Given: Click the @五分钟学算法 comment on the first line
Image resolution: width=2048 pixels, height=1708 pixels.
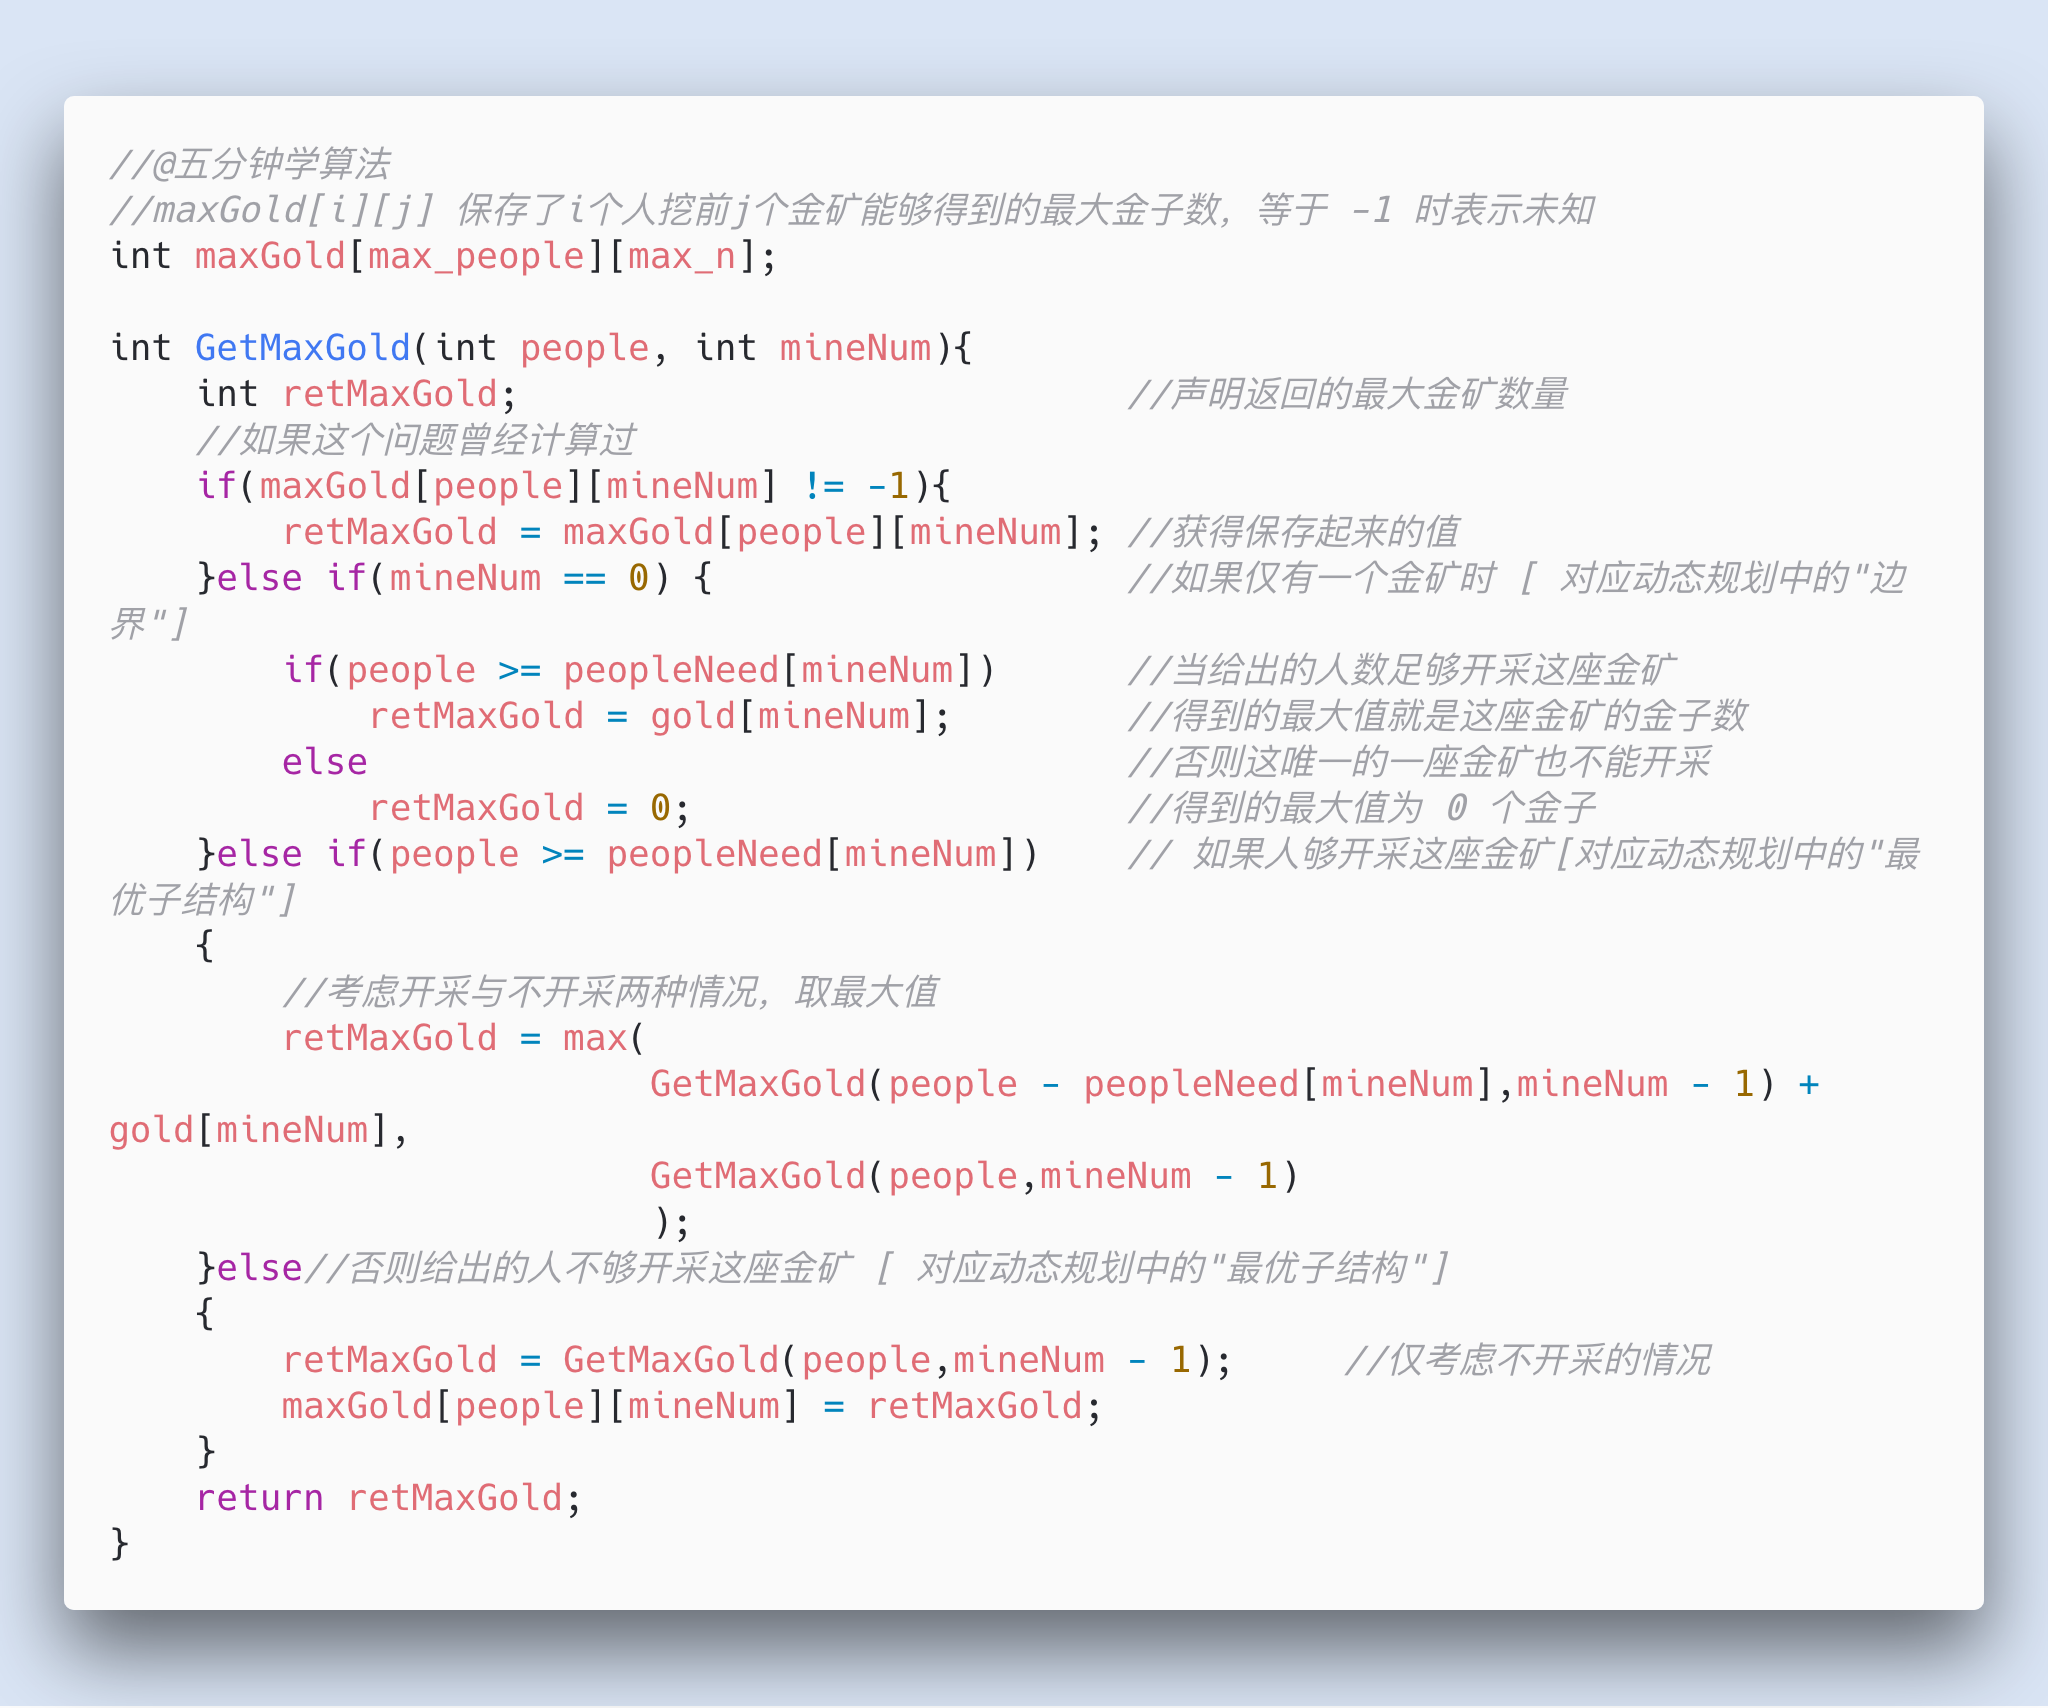Looking at the screenshot, I should pos(250,164).
